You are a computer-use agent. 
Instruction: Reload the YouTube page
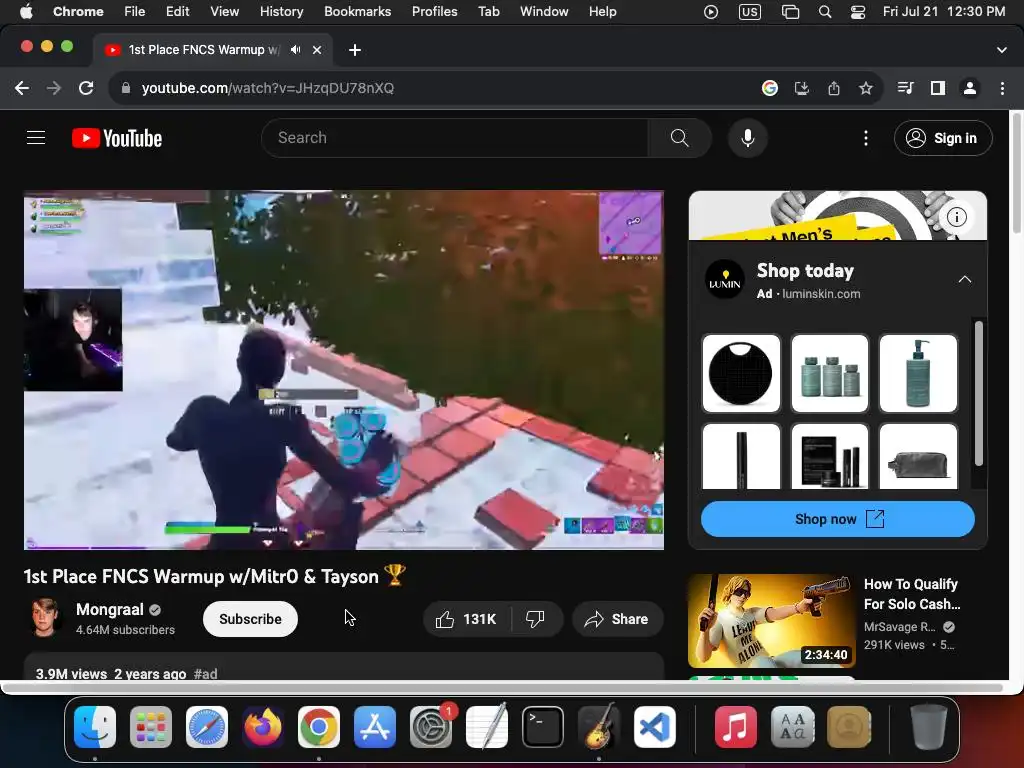pyautogui.click(x=86, y=88)
